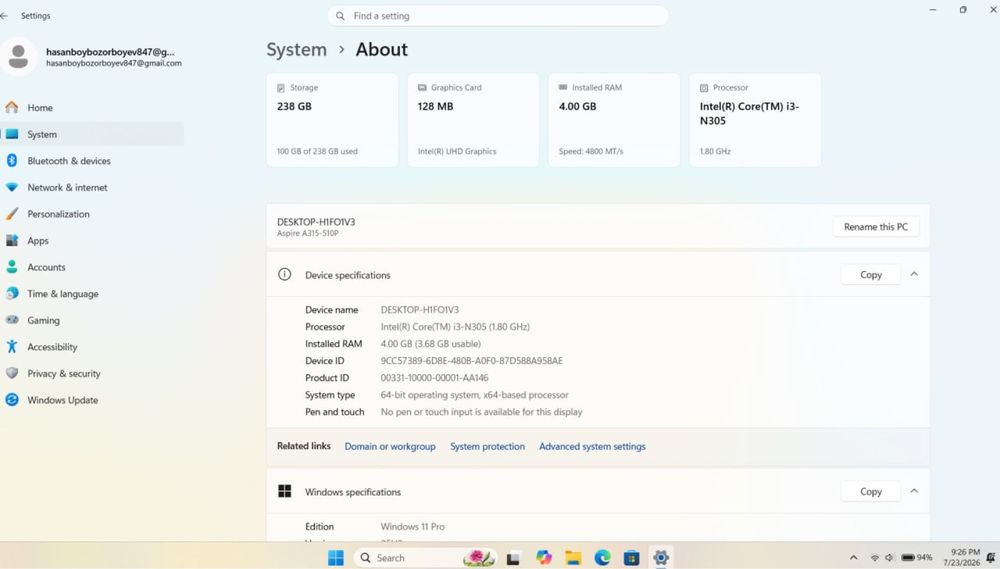Screen dimensions: 1000x569
Task: Open the Processor i3-N305 card
Action: coord(755,120)
